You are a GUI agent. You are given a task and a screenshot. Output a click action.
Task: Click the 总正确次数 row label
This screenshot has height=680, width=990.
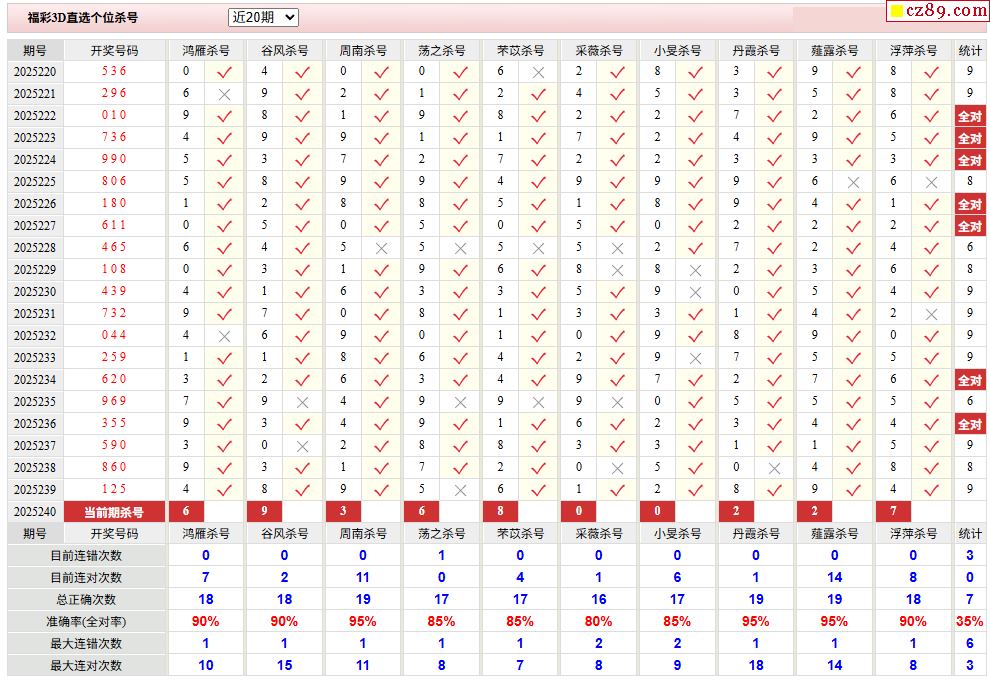86,600
